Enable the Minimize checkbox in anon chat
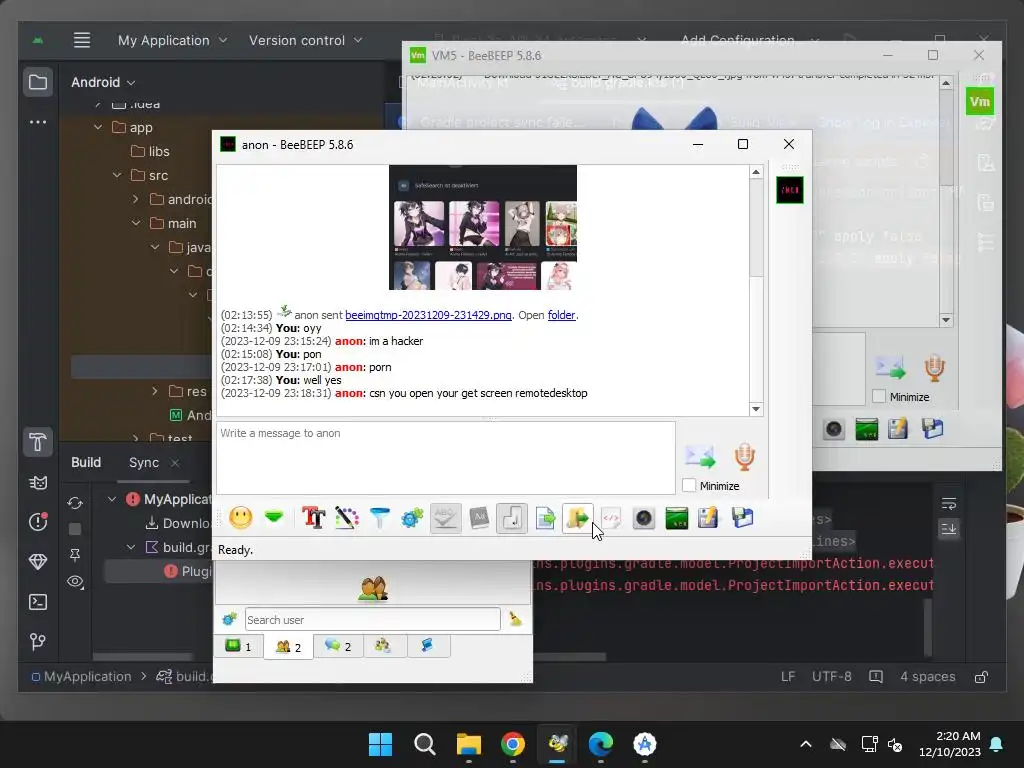This screenshot has height=768, width=1024. tap(688, 485)
